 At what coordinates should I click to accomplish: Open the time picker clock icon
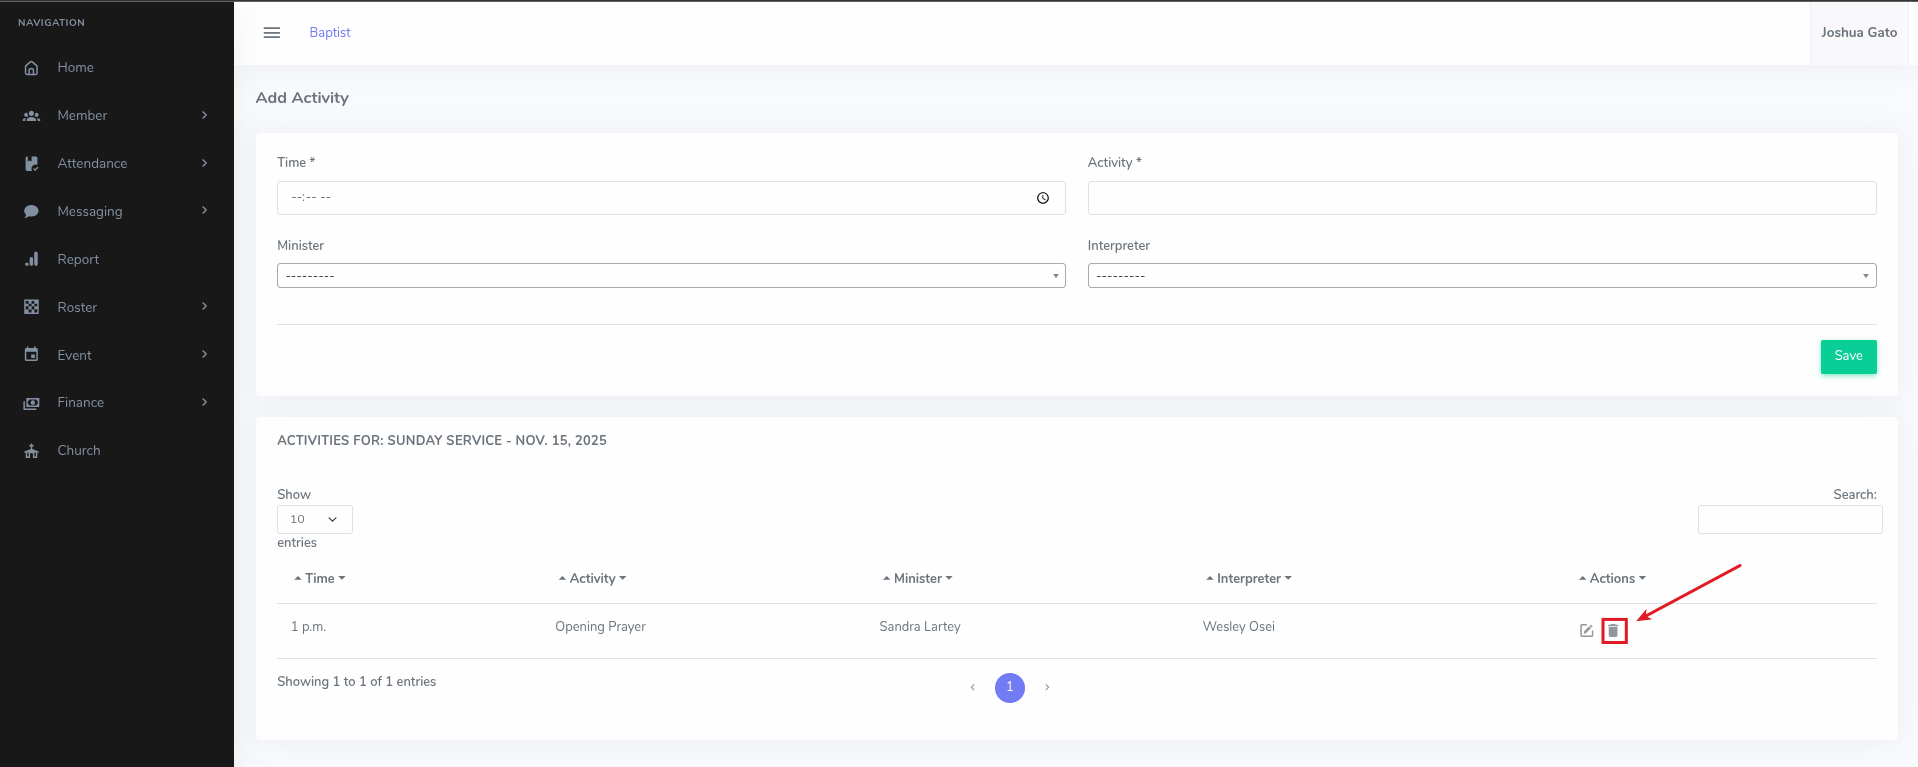coord(1042,198)
